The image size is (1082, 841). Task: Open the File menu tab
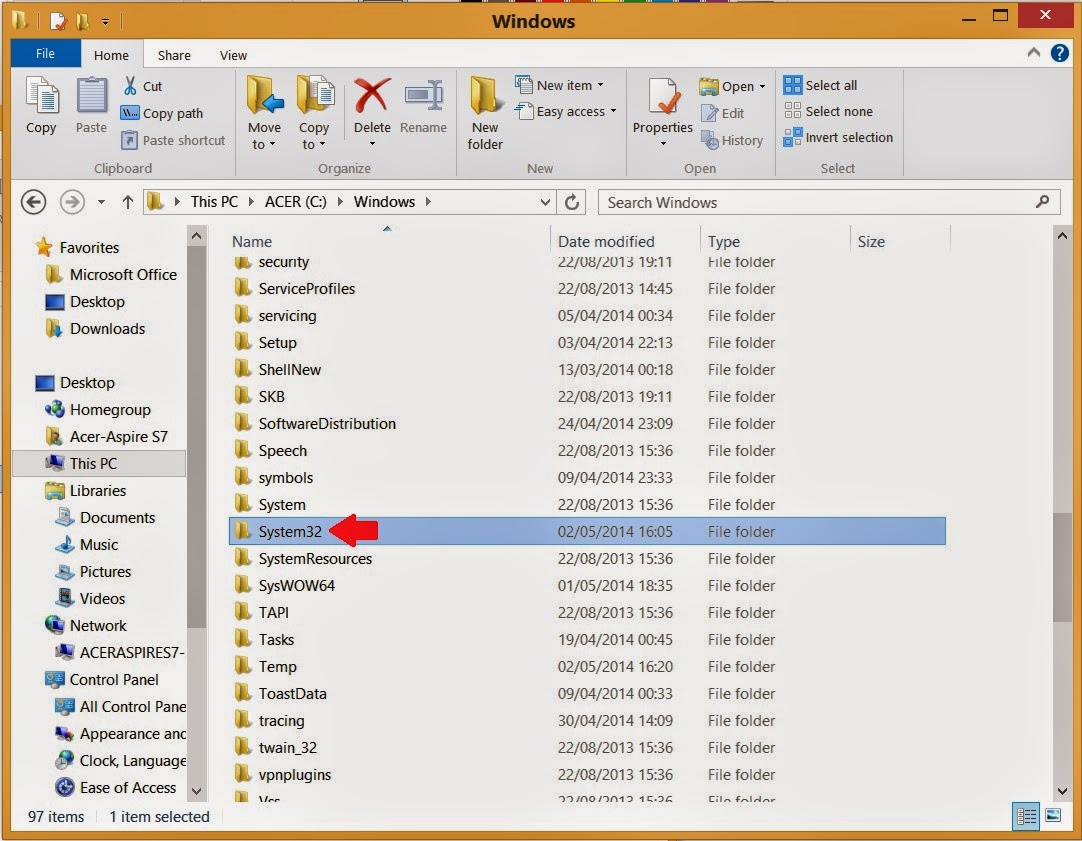(46, 54)
